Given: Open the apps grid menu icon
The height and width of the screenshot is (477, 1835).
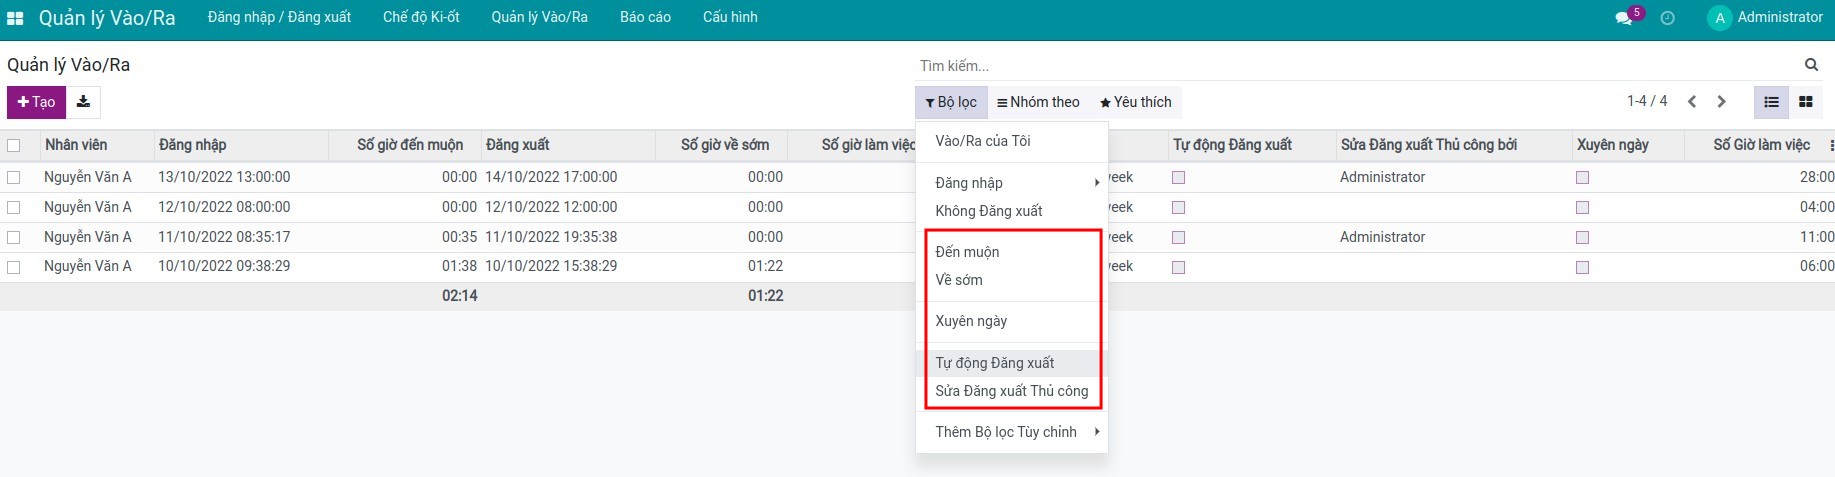Looking at the screenshot, I should coord(15,18).
